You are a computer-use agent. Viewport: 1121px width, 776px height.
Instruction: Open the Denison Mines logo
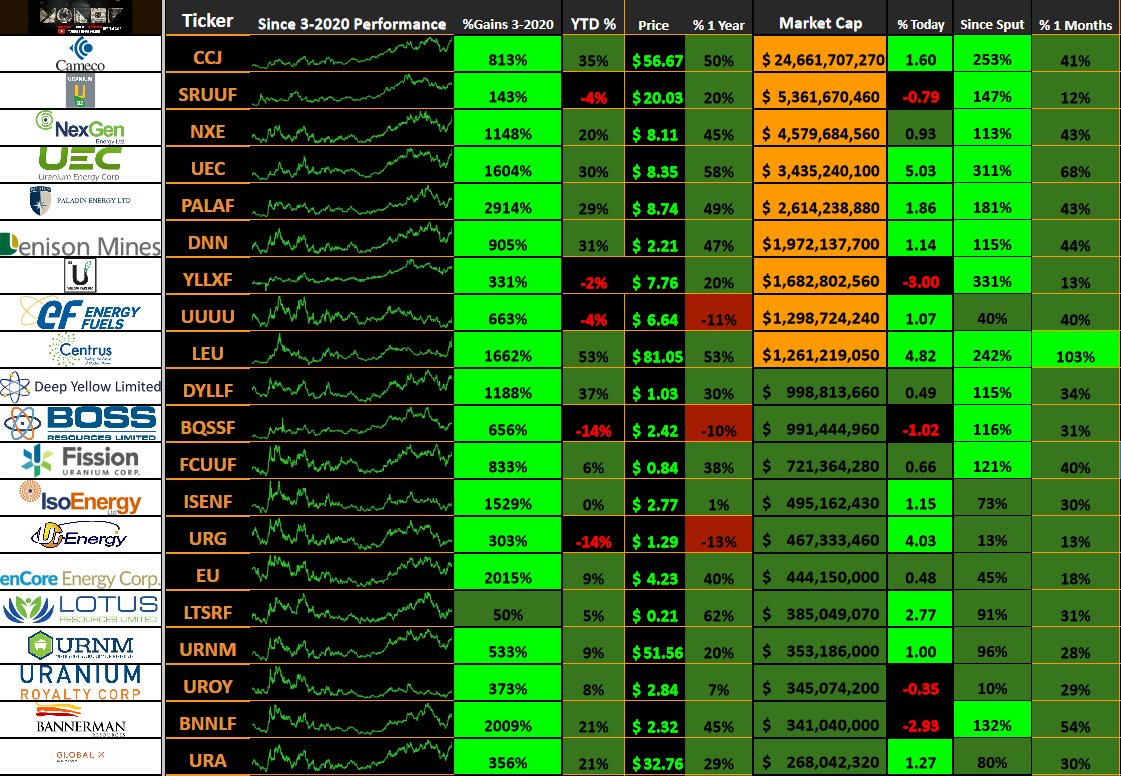(80, 245)
